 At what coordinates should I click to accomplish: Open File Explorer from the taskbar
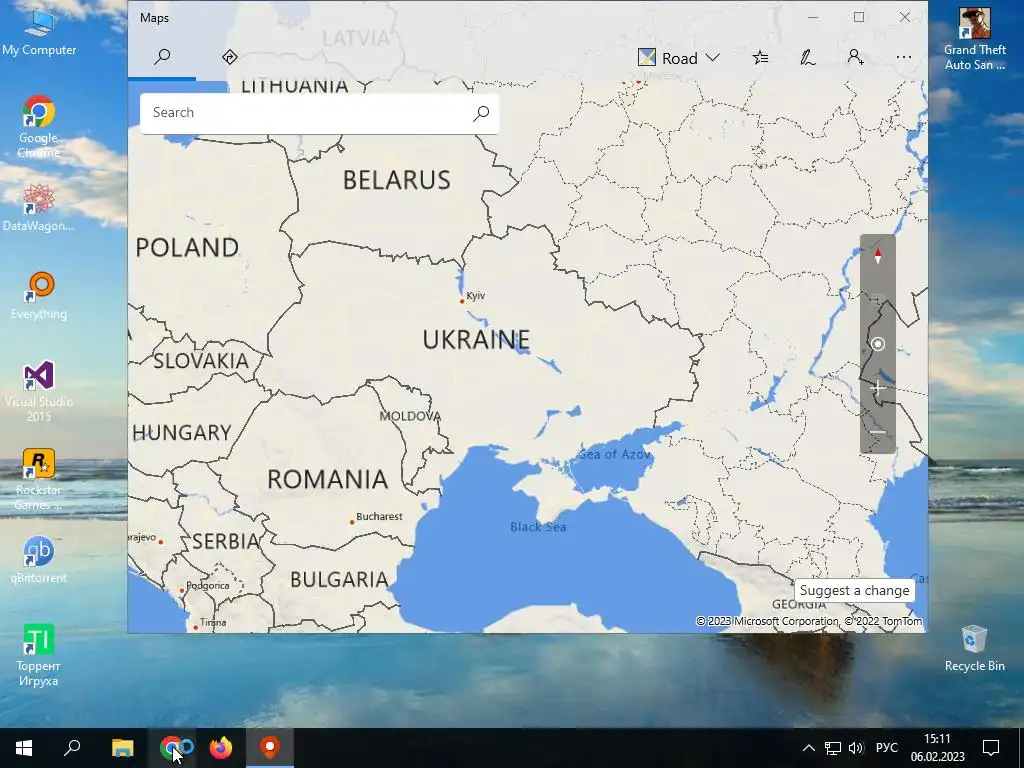click(x=122, y=748)
